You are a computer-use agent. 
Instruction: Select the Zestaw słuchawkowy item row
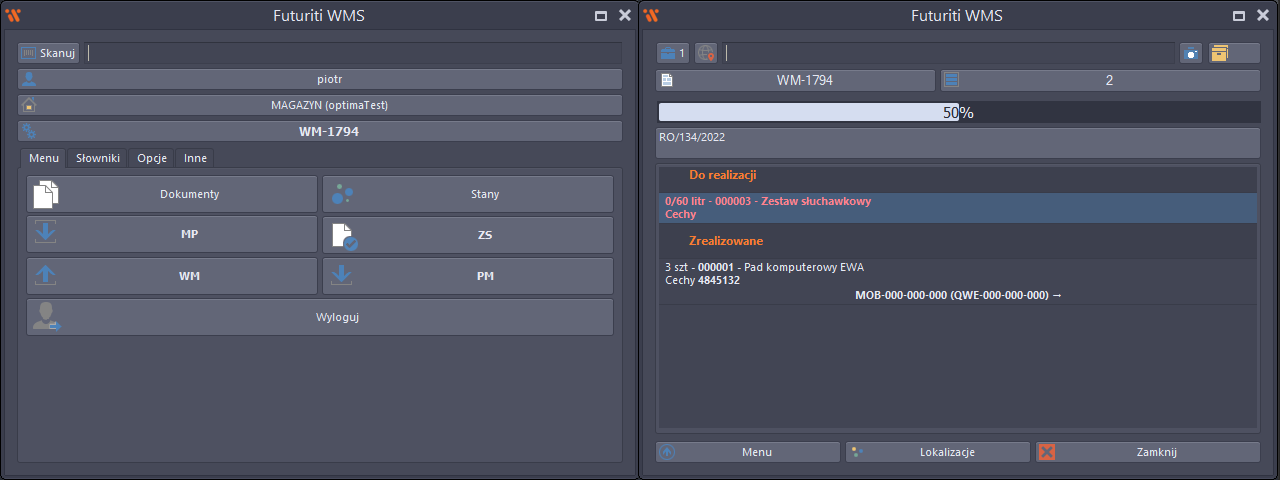[x=958, y=207]
